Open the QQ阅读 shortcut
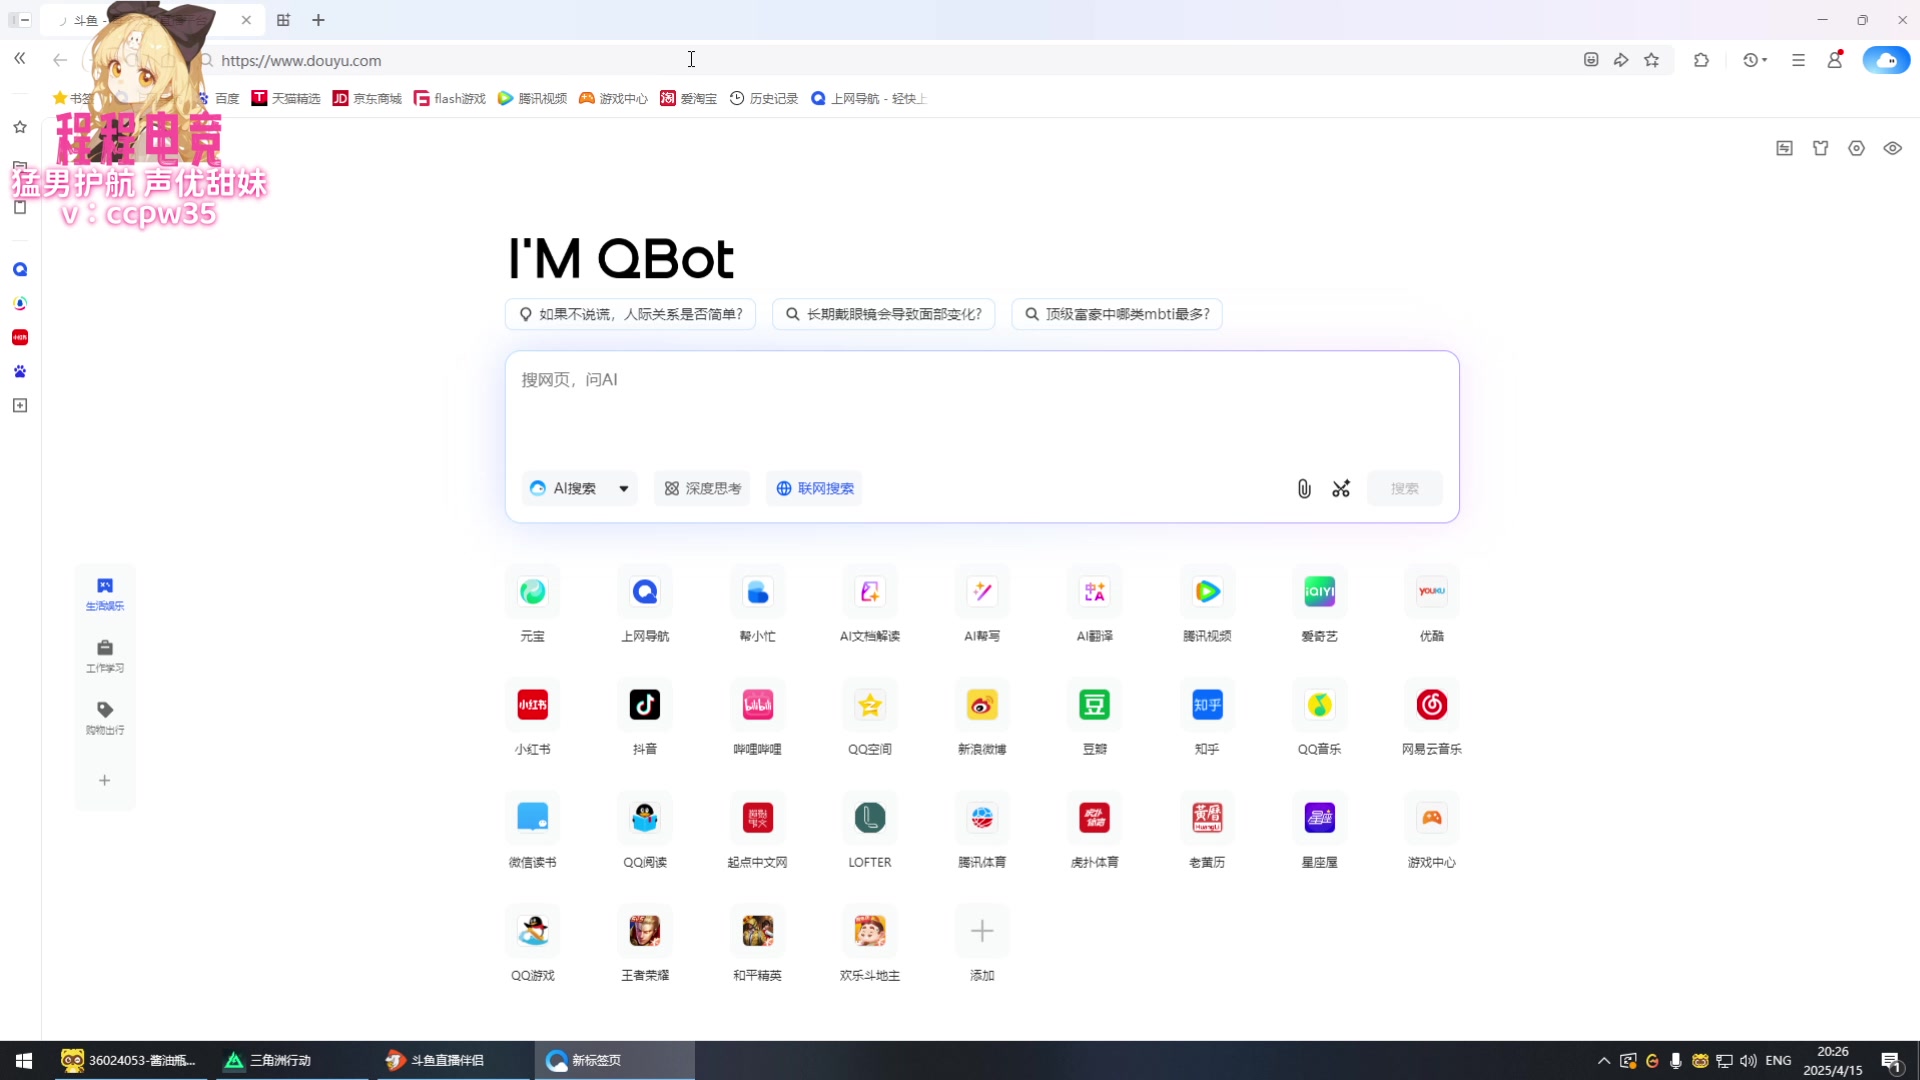This screenshot has width=1920, height=1080. [x=645, y=818]
